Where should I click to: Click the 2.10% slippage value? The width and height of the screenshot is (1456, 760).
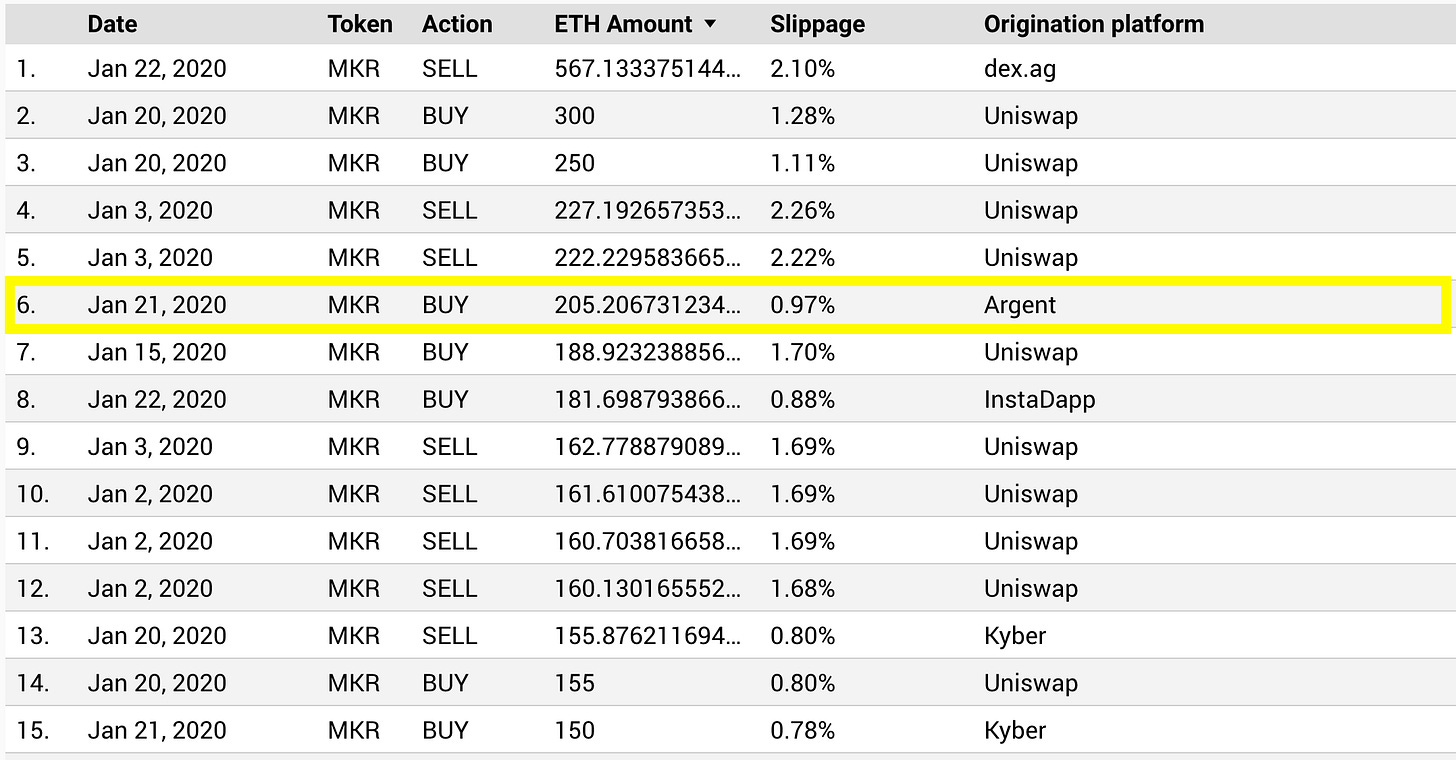803,69
